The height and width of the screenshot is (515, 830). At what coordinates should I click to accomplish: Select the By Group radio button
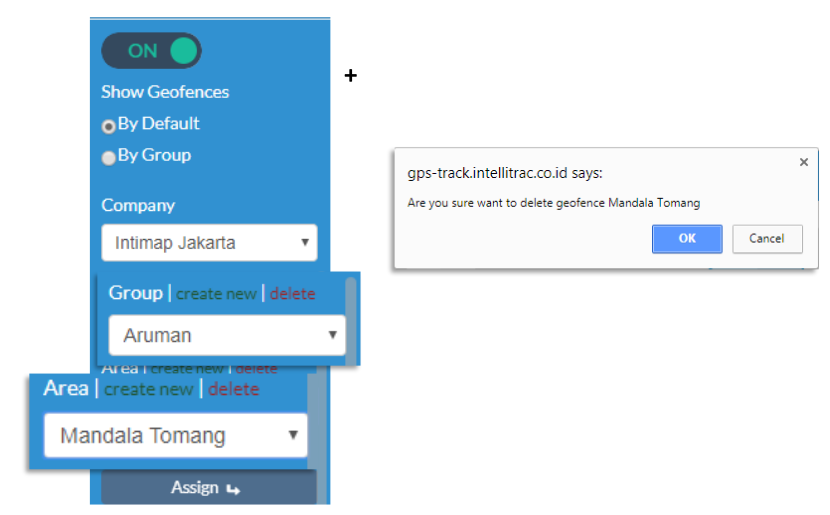(108, 157)
